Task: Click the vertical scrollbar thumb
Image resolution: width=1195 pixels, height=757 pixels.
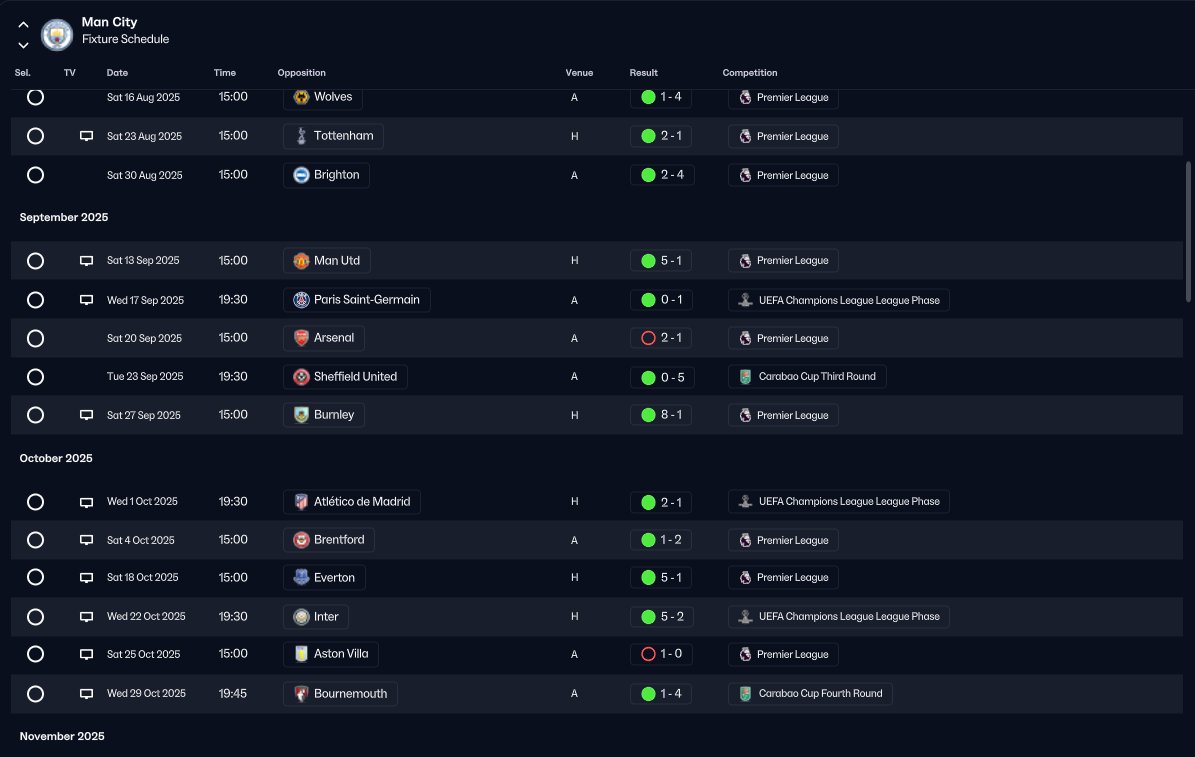Action: click(x=1188, y=232)
